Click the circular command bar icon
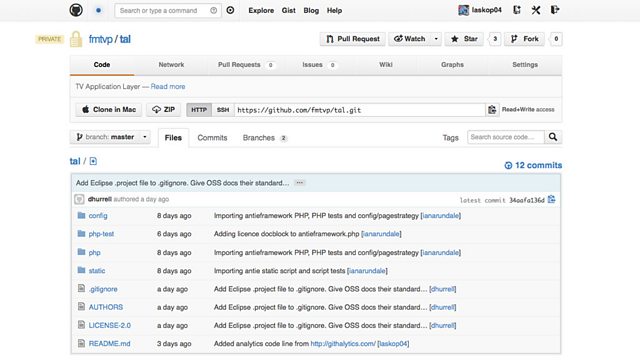This screenshot has height=360, width=640. (230, 10)
